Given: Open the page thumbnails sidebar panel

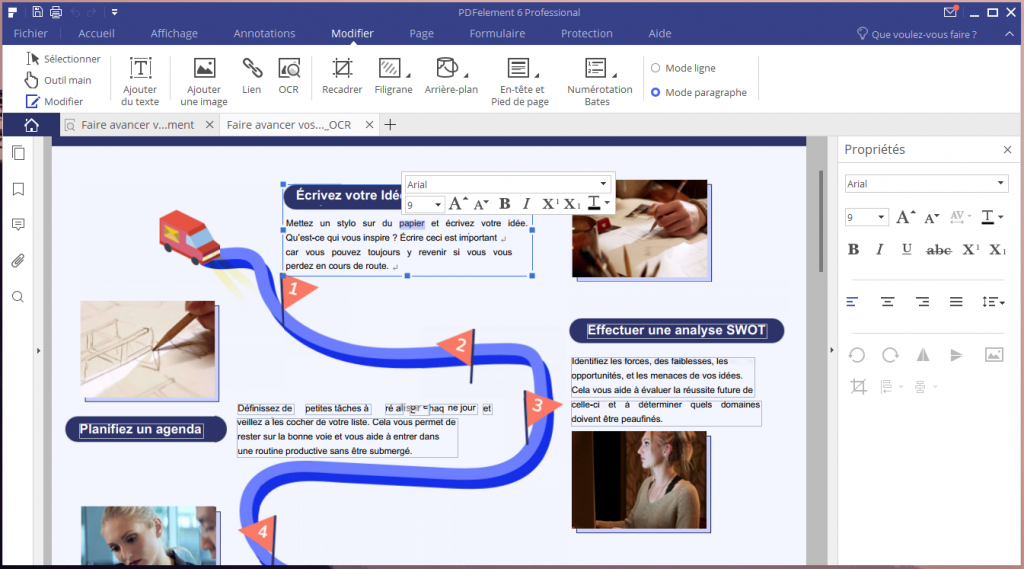Looking at the screenshot, I should coord(18,153).
